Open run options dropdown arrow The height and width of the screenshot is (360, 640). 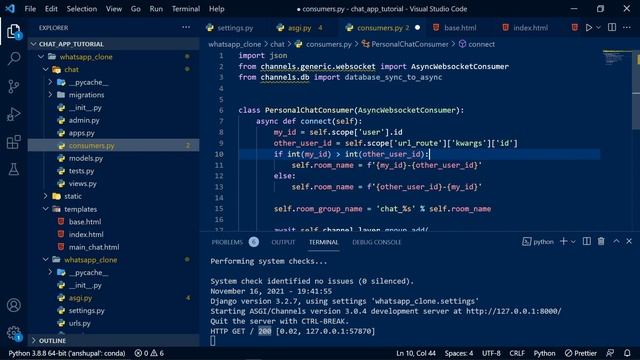pyautogui.click(x=598, y=28)
